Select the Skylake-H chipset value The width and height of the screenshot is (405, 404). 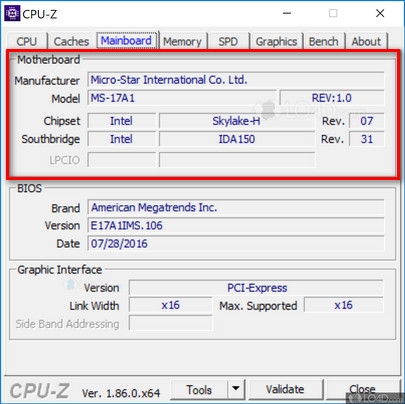237,121
